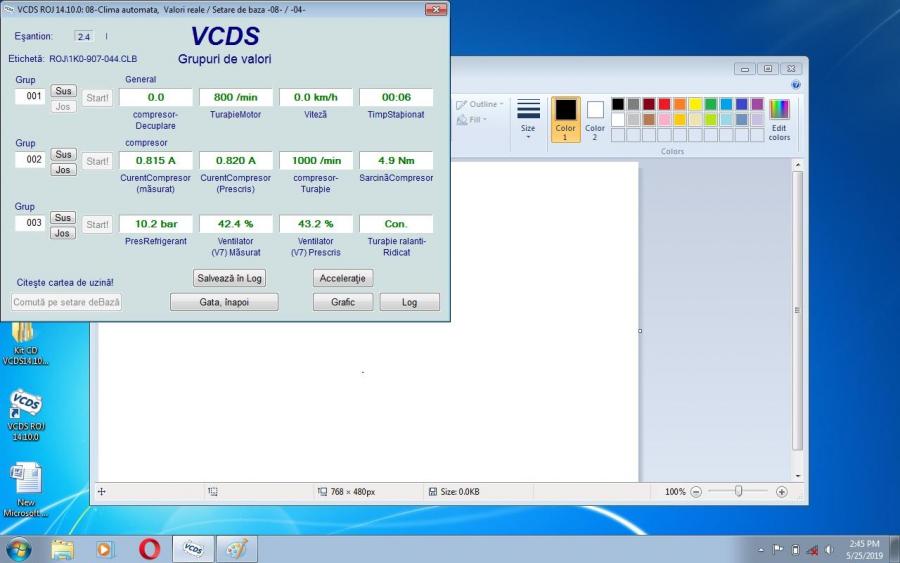The image size is (900, 563).
Task: Click the zoom in plus button
Action: point(782,492)
